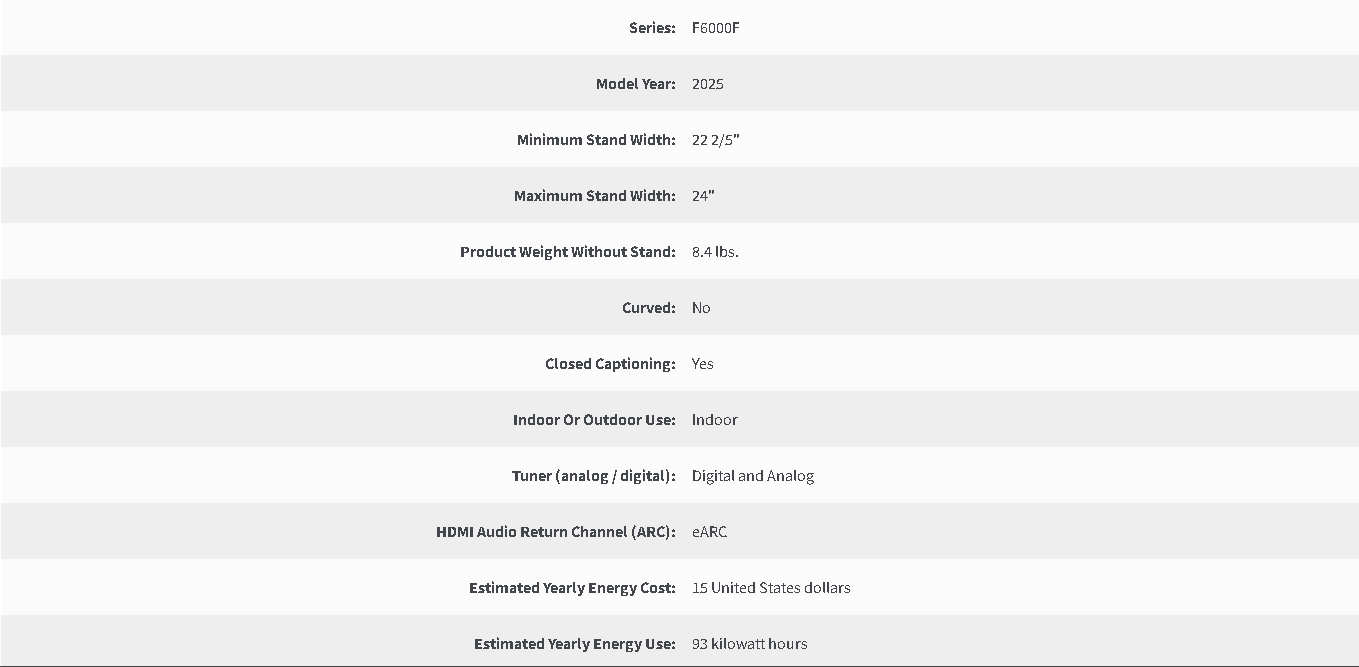
Task: Select the Digital and Analog tuner value
Action: click(753, 476)
